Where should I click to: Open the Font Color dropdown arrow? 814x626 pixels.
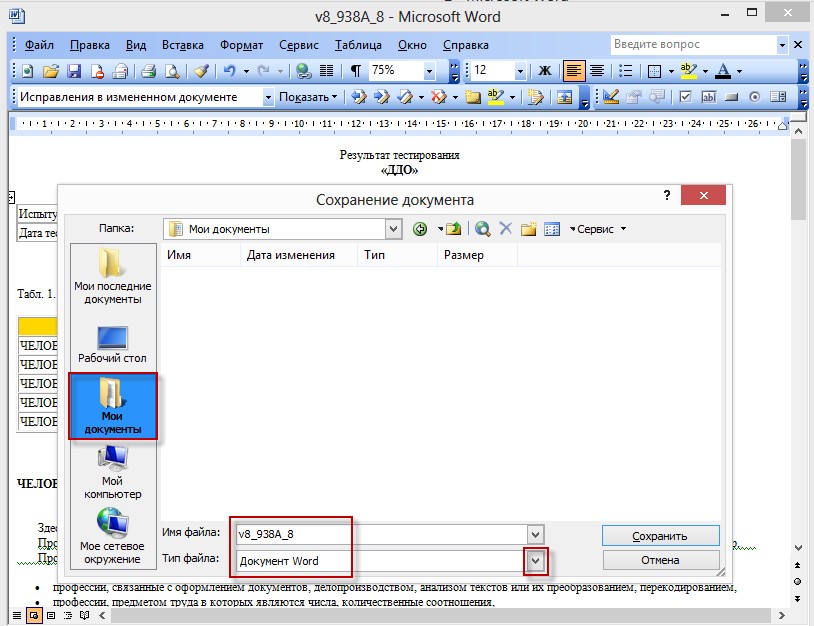(x=739, y=71)
